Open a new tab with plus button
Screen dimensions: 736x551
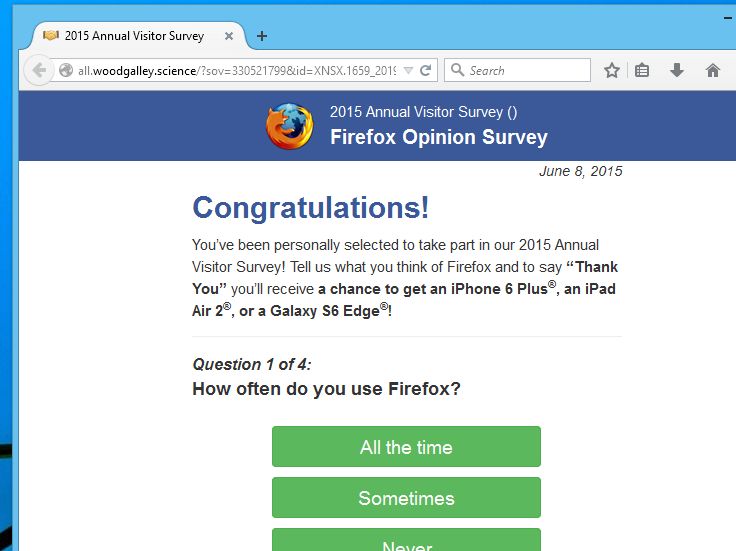coord(262,36)
